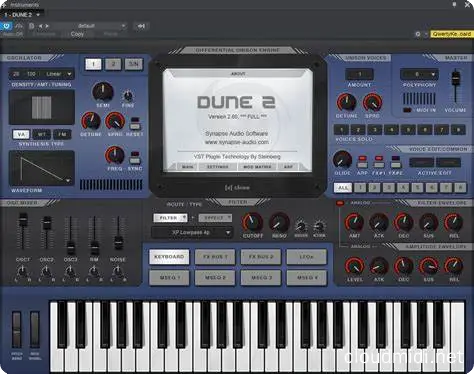Toggle the blue plugin power button
Screen dimensions: 474x374
coord(6,26)
